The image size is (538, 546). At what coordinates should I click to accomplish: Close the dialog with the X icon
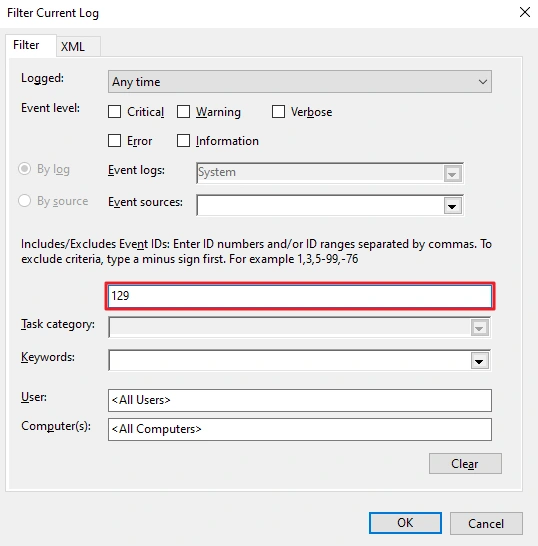coord(524,12)
